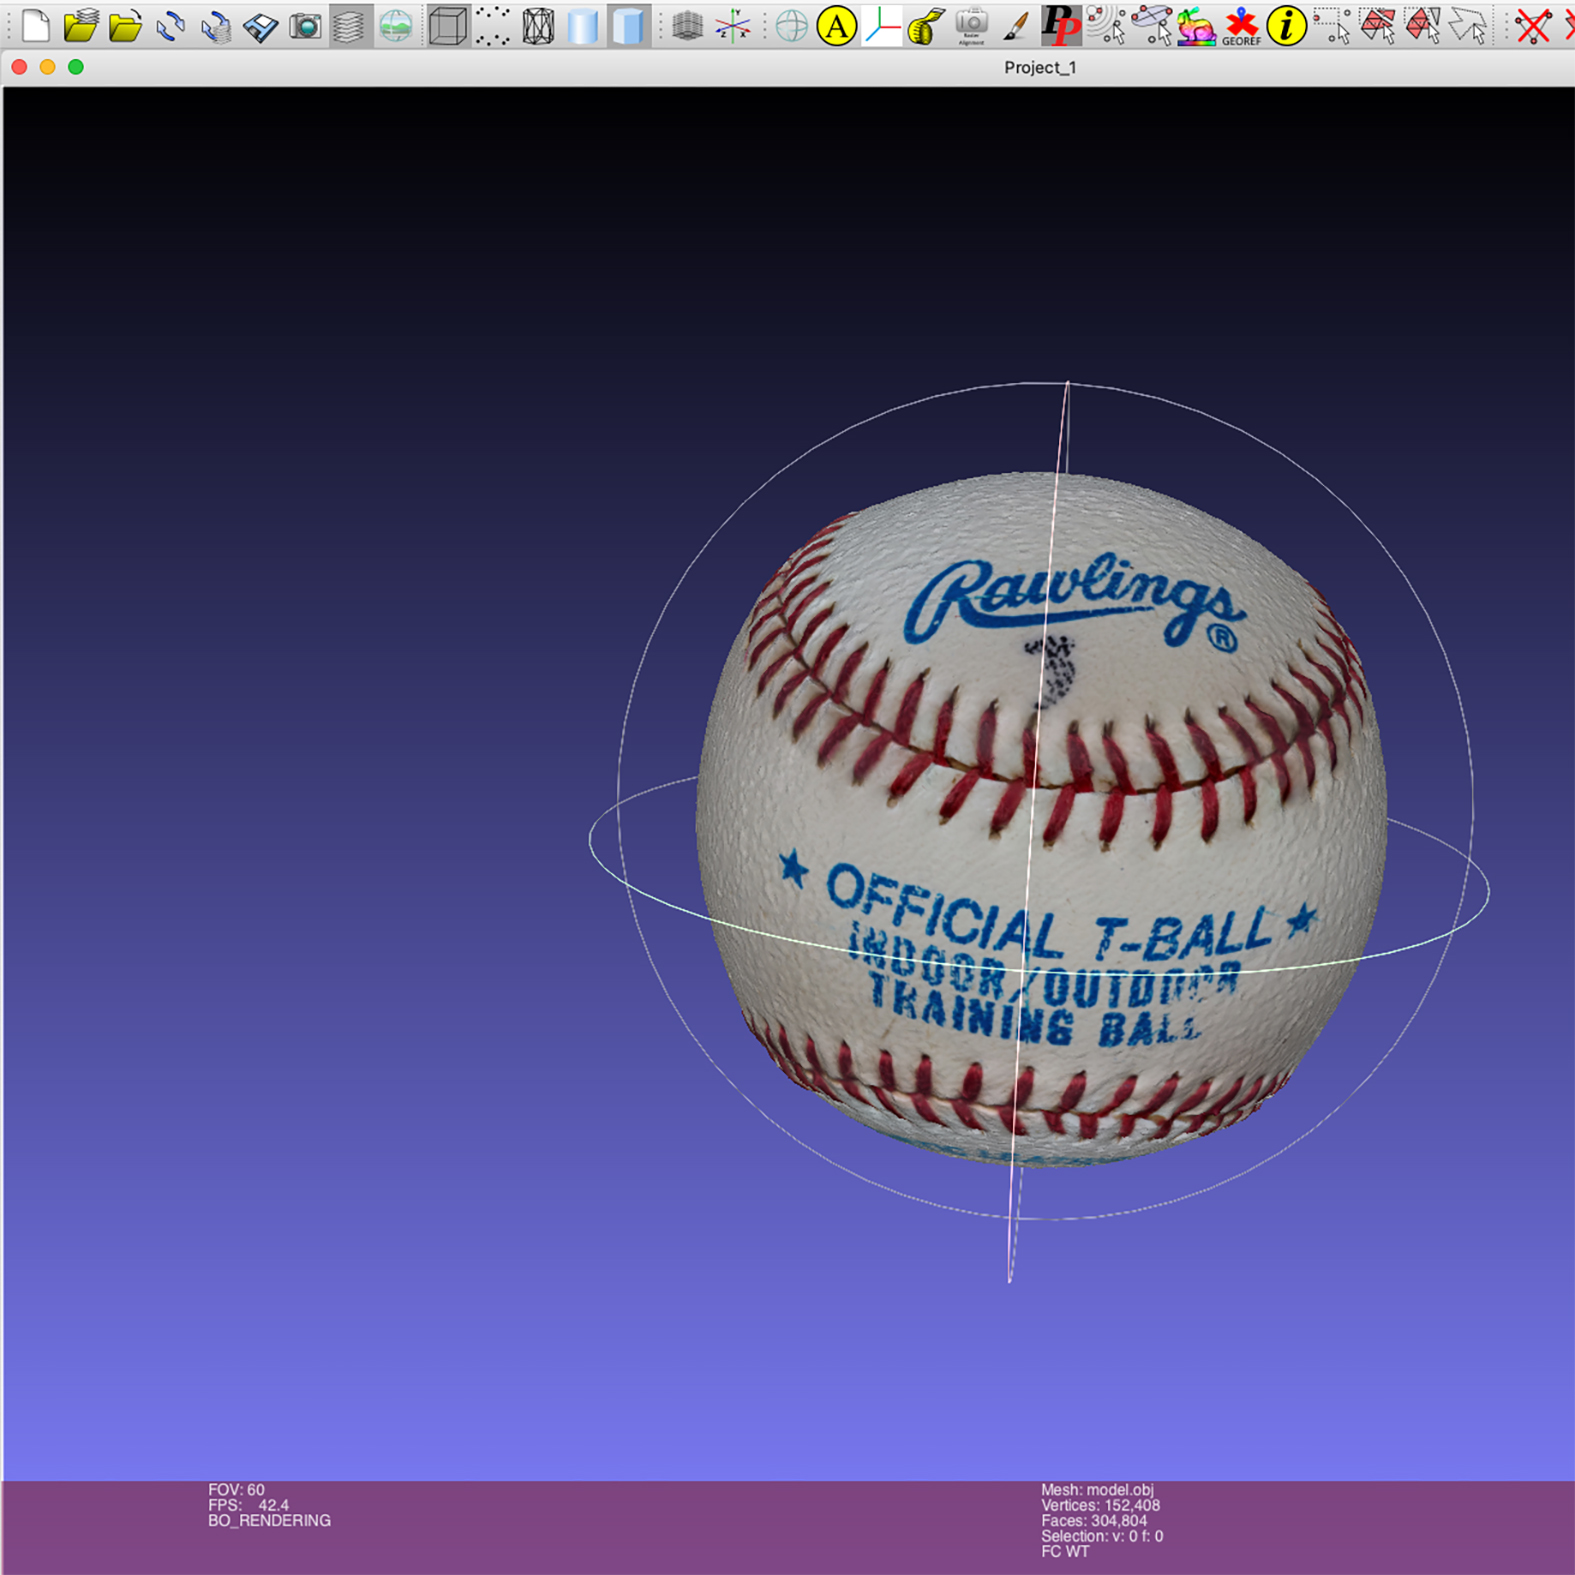This screenshot has height=1575, width=1575.
Task: Select the Measuring tape tool
Action: [927, 26]
